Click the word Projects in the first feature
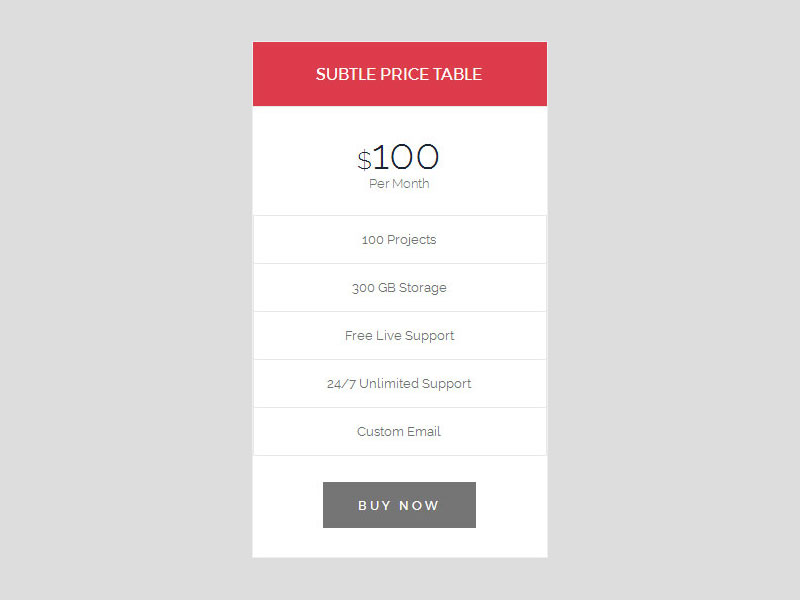 (412, 240)
